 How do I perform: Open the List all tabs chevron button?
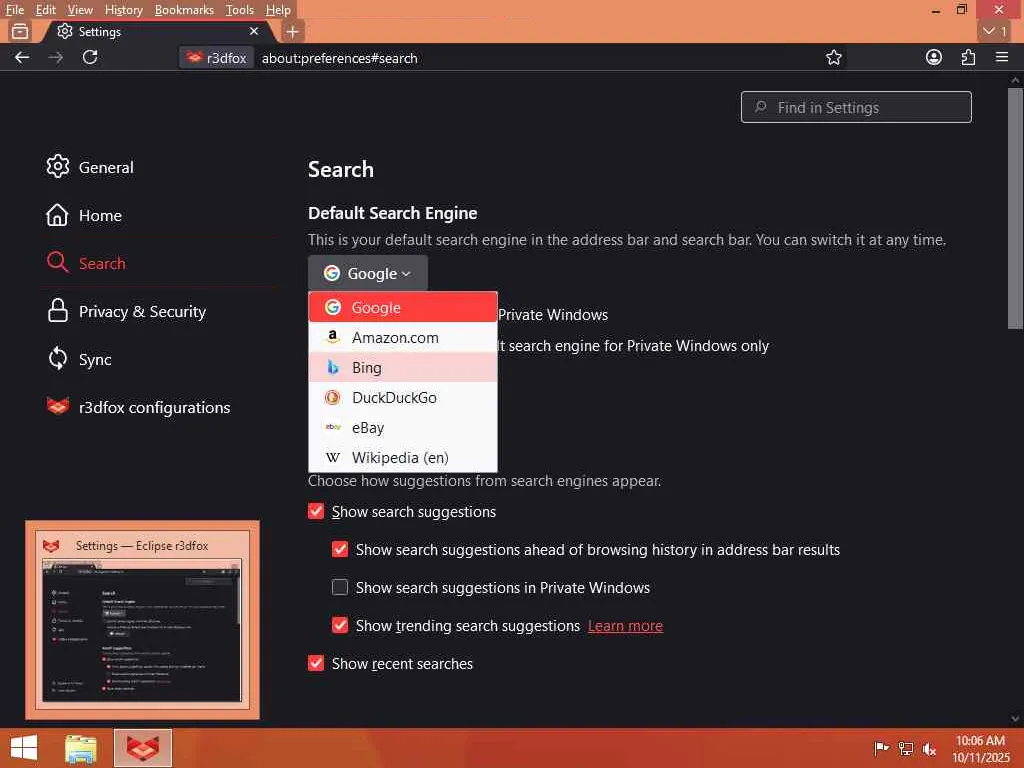[x=995, y=31]
